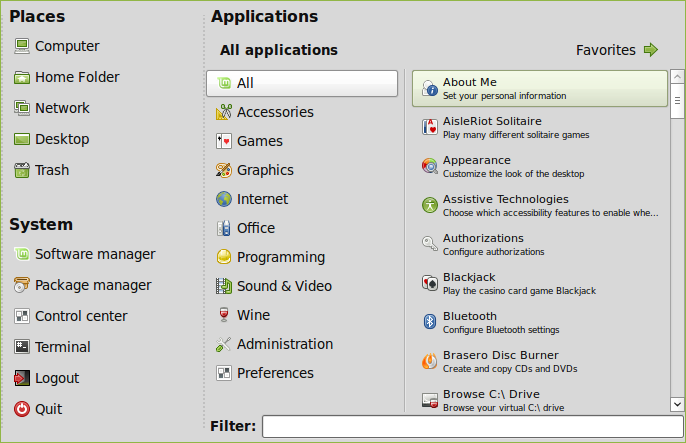Screen dimensions: 686x443
Task: Click the scrollbar slider handle
Action: pyautogui.click(x=677, y=101)
